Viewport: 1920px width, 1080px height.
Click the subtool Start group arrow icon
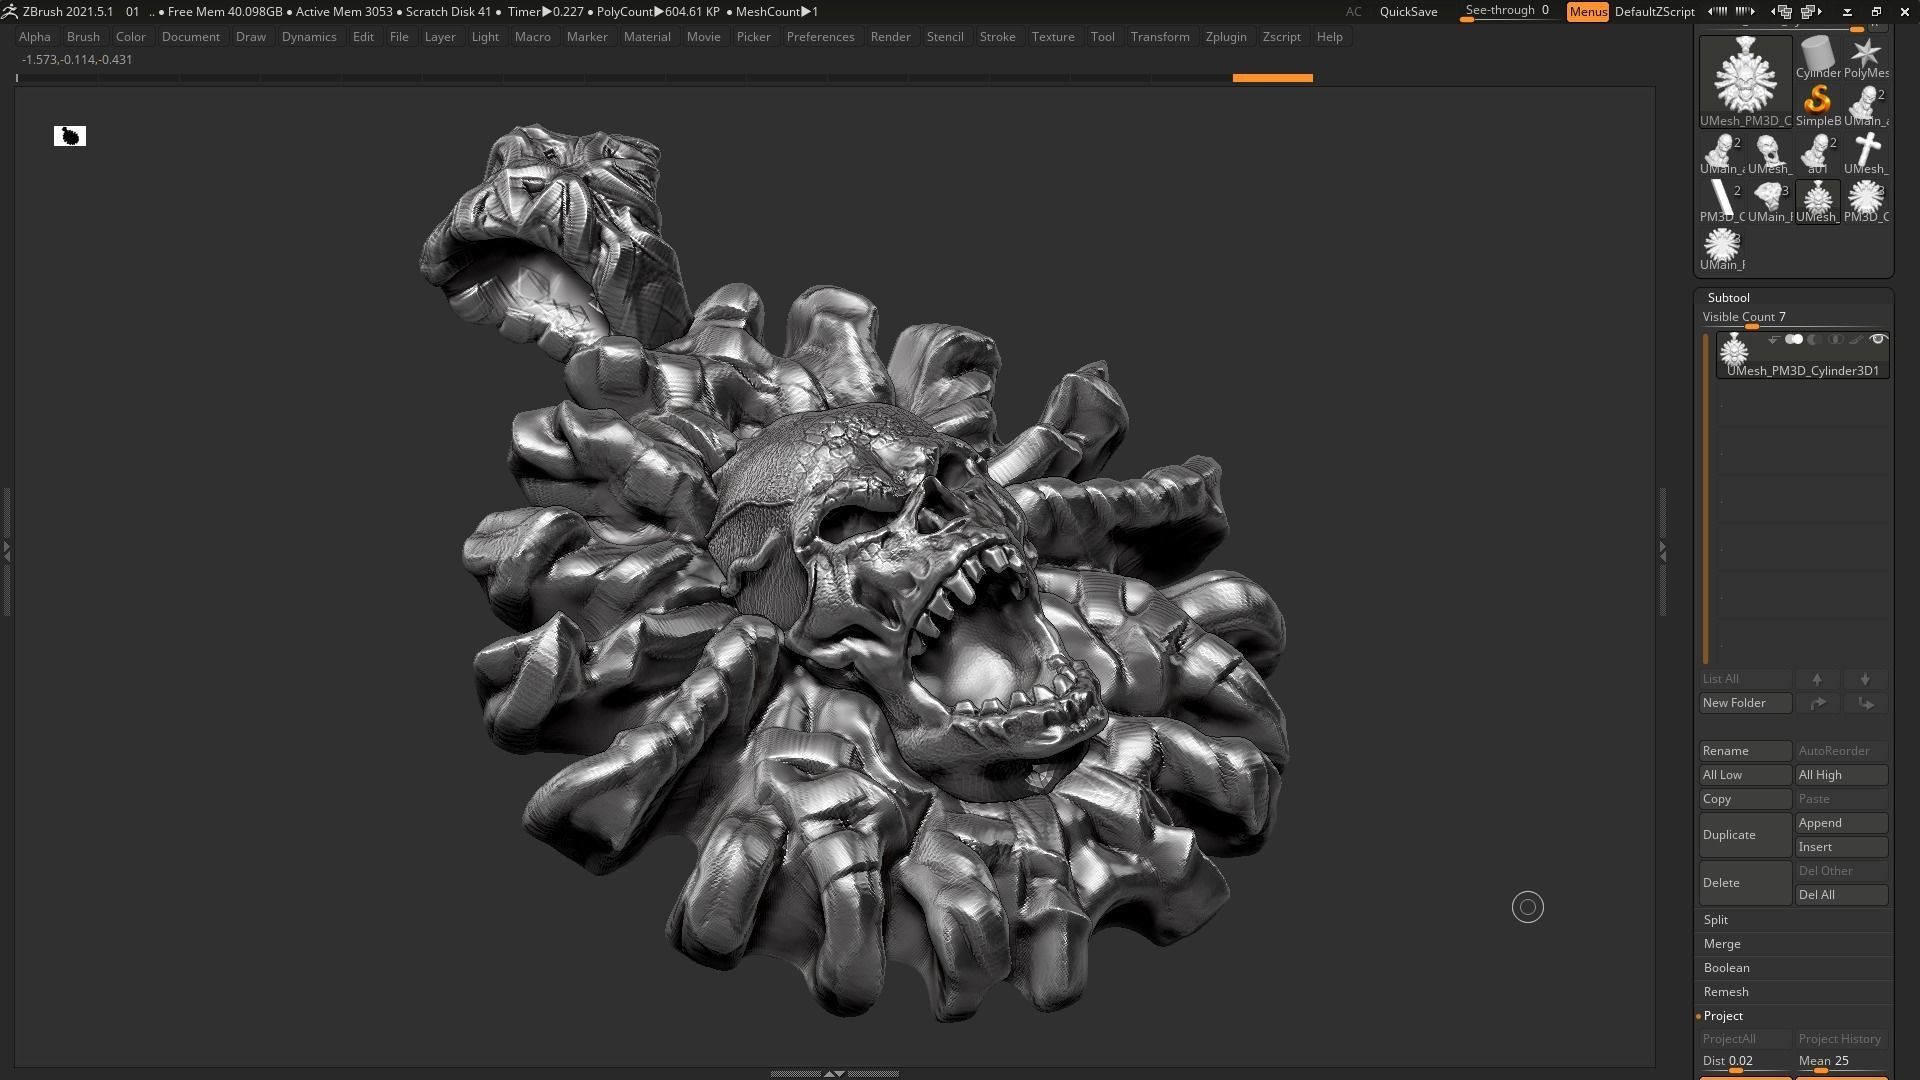click(1773, 340)
